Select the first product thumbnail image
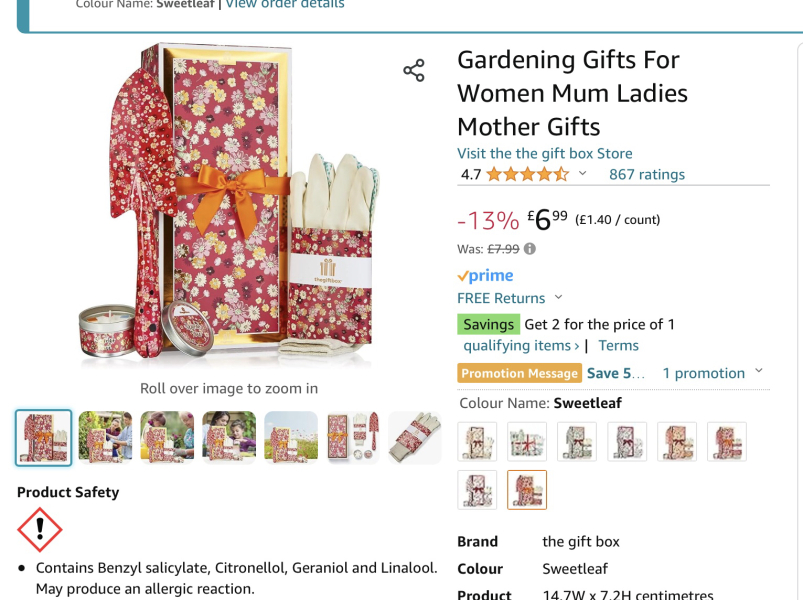This screenshot has height=600, width=803. [44, 438]
